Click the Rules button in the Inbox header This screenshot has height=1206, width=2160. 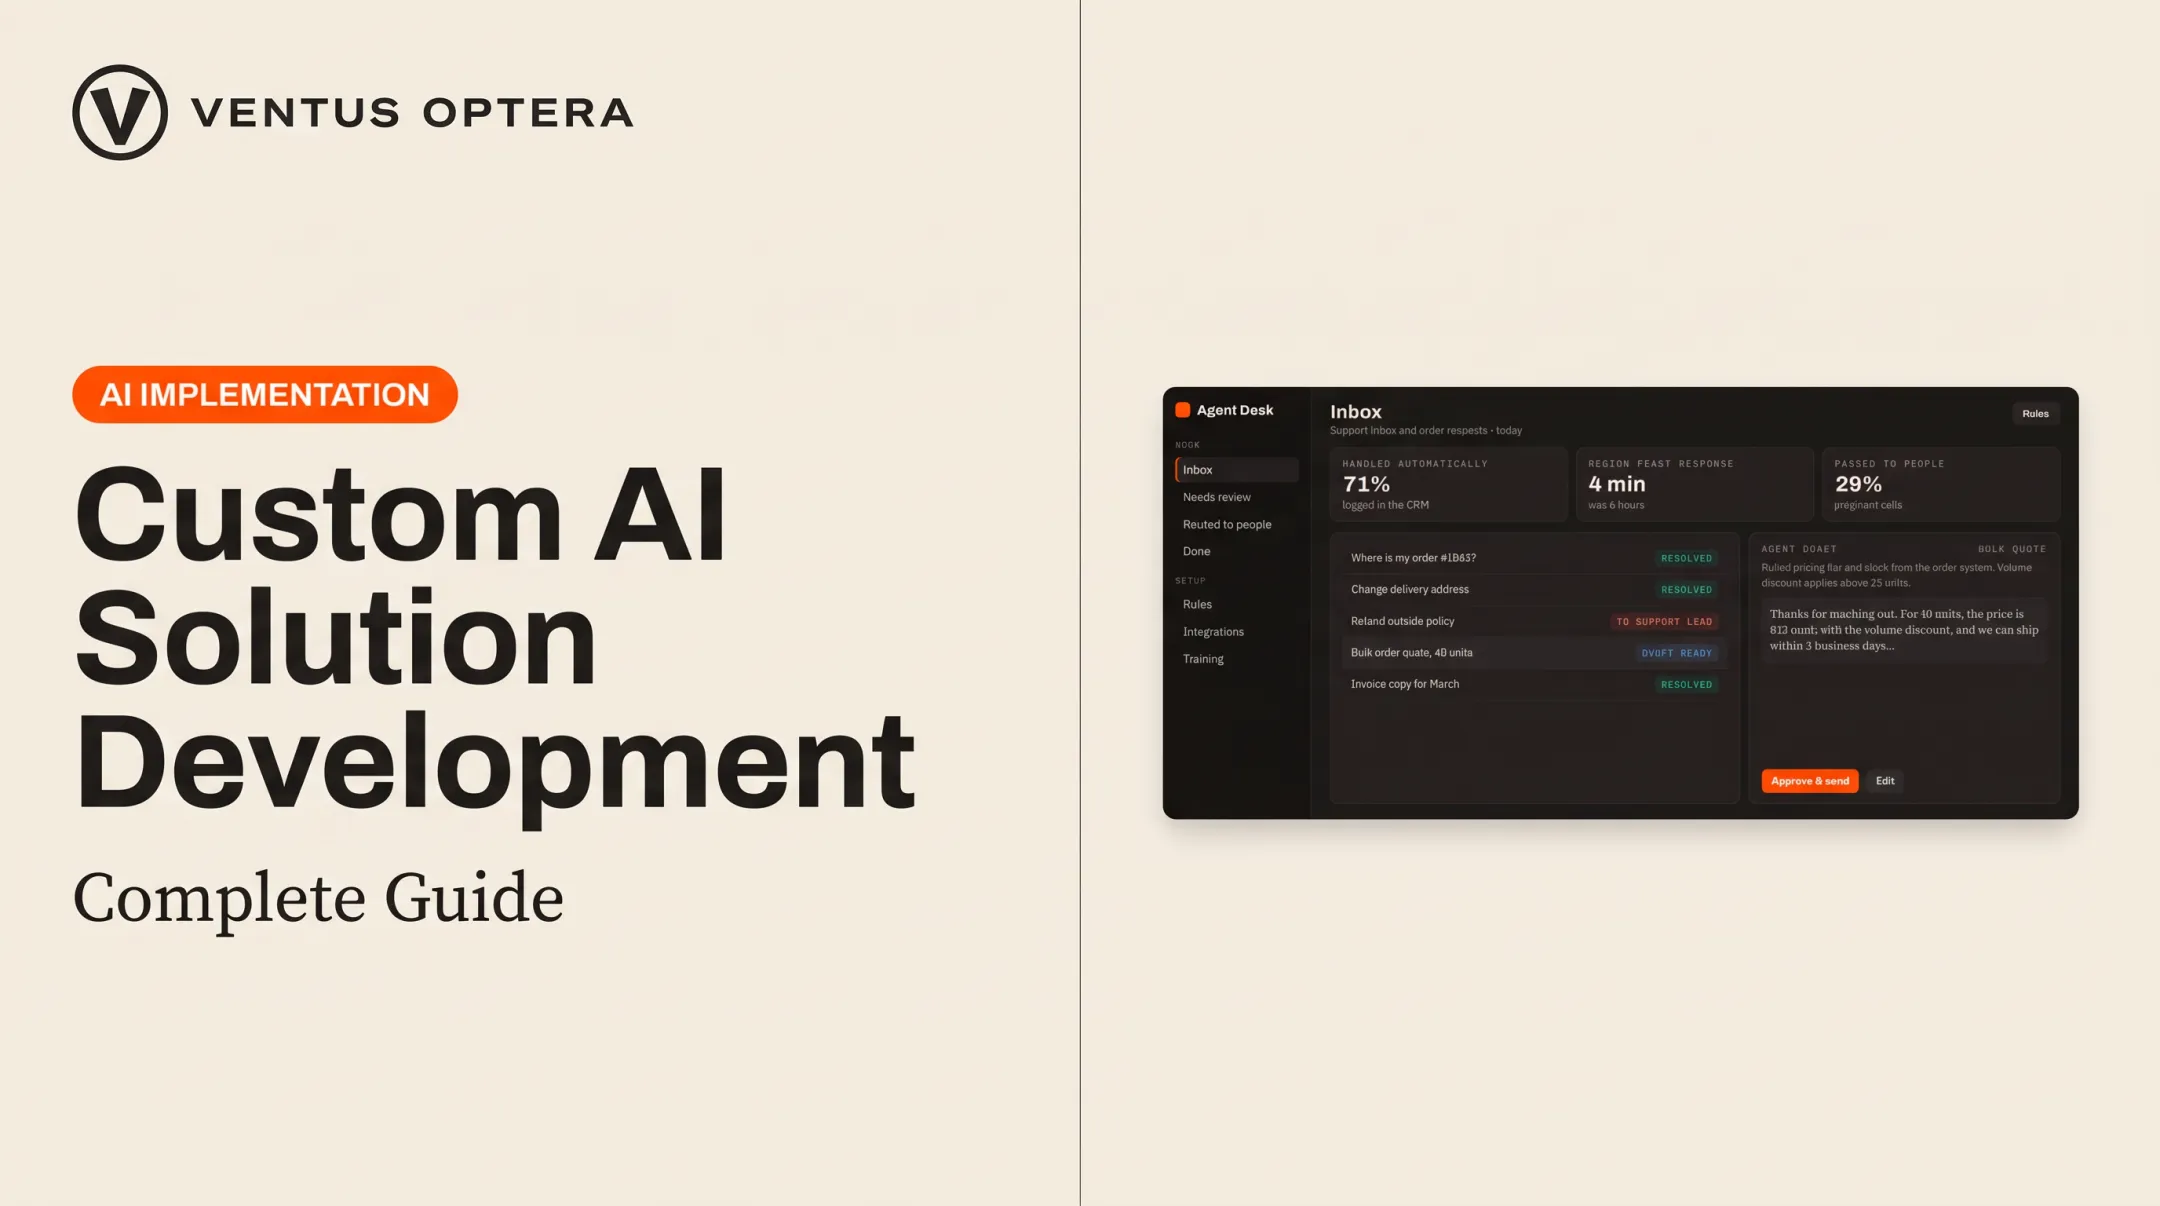(x=2035, y=413)
